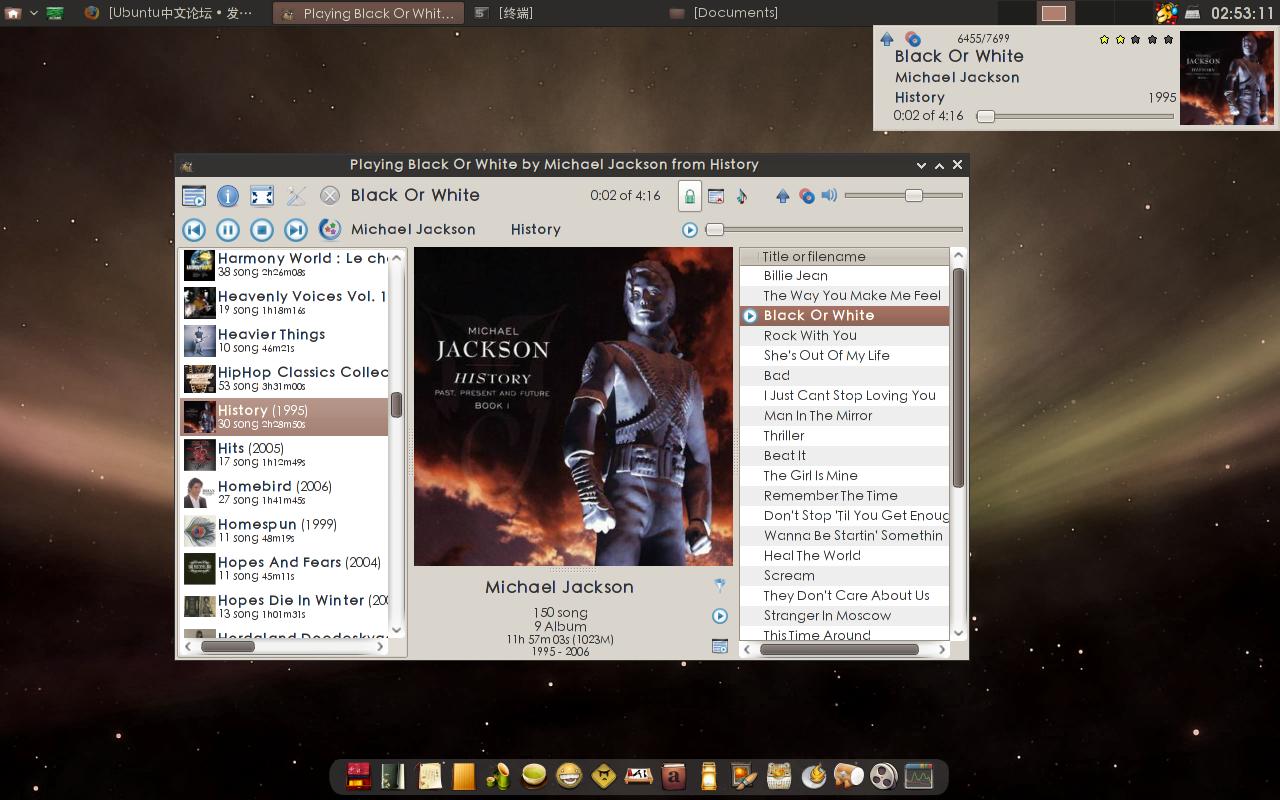Click the red-blue discs filter icon in player
The width and height of the screenshot is (1280, 800).
click(x=807, y=196)
